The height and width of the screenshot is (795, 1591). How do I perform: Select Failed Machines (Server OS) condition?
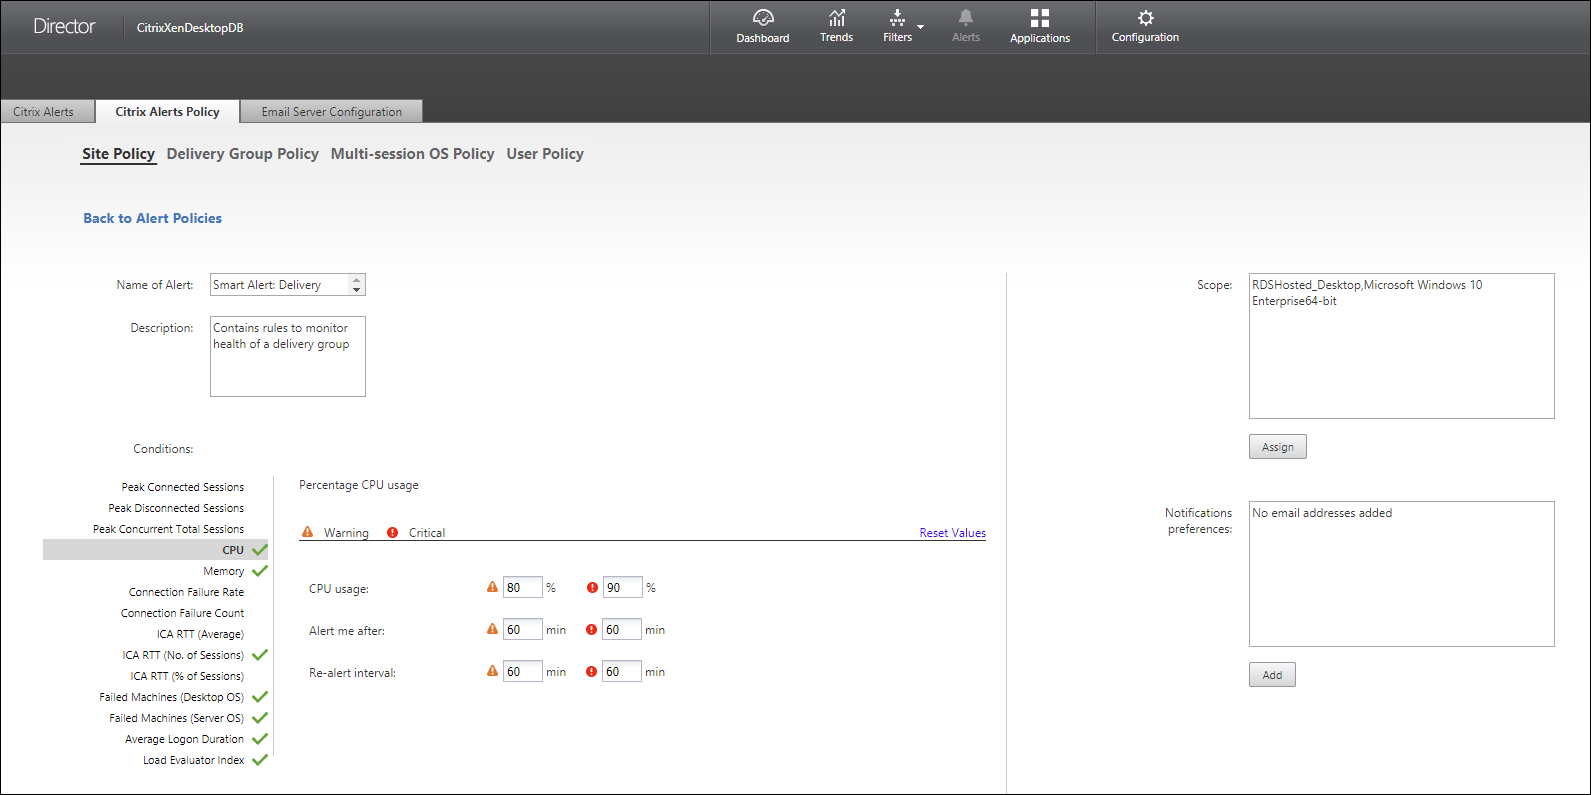[x=176, y=718]
